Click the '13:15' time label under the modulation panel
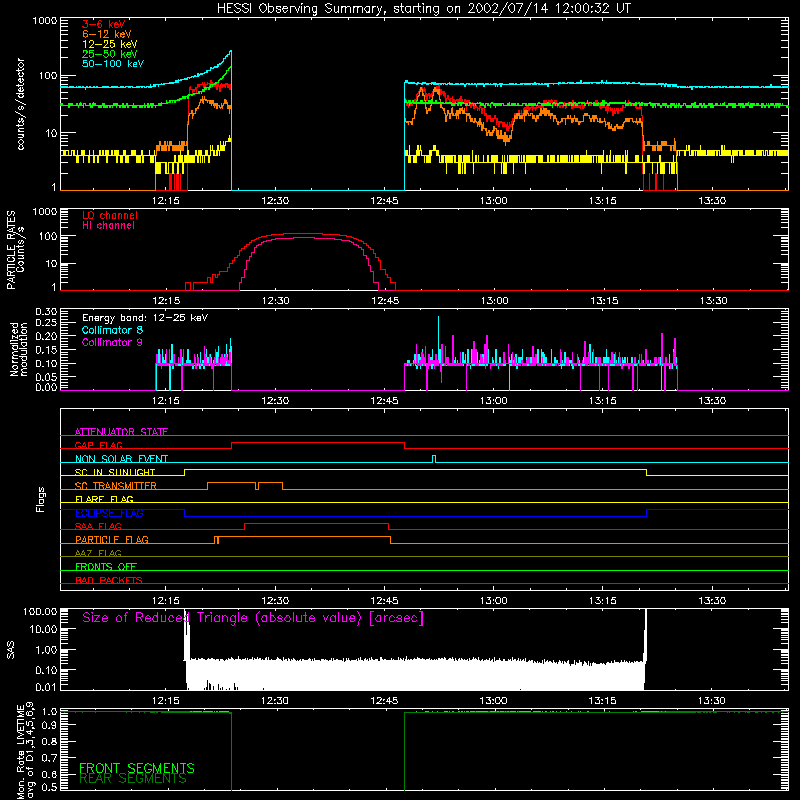The width and height of the screenshot is (800, 800). coord(603,401)
